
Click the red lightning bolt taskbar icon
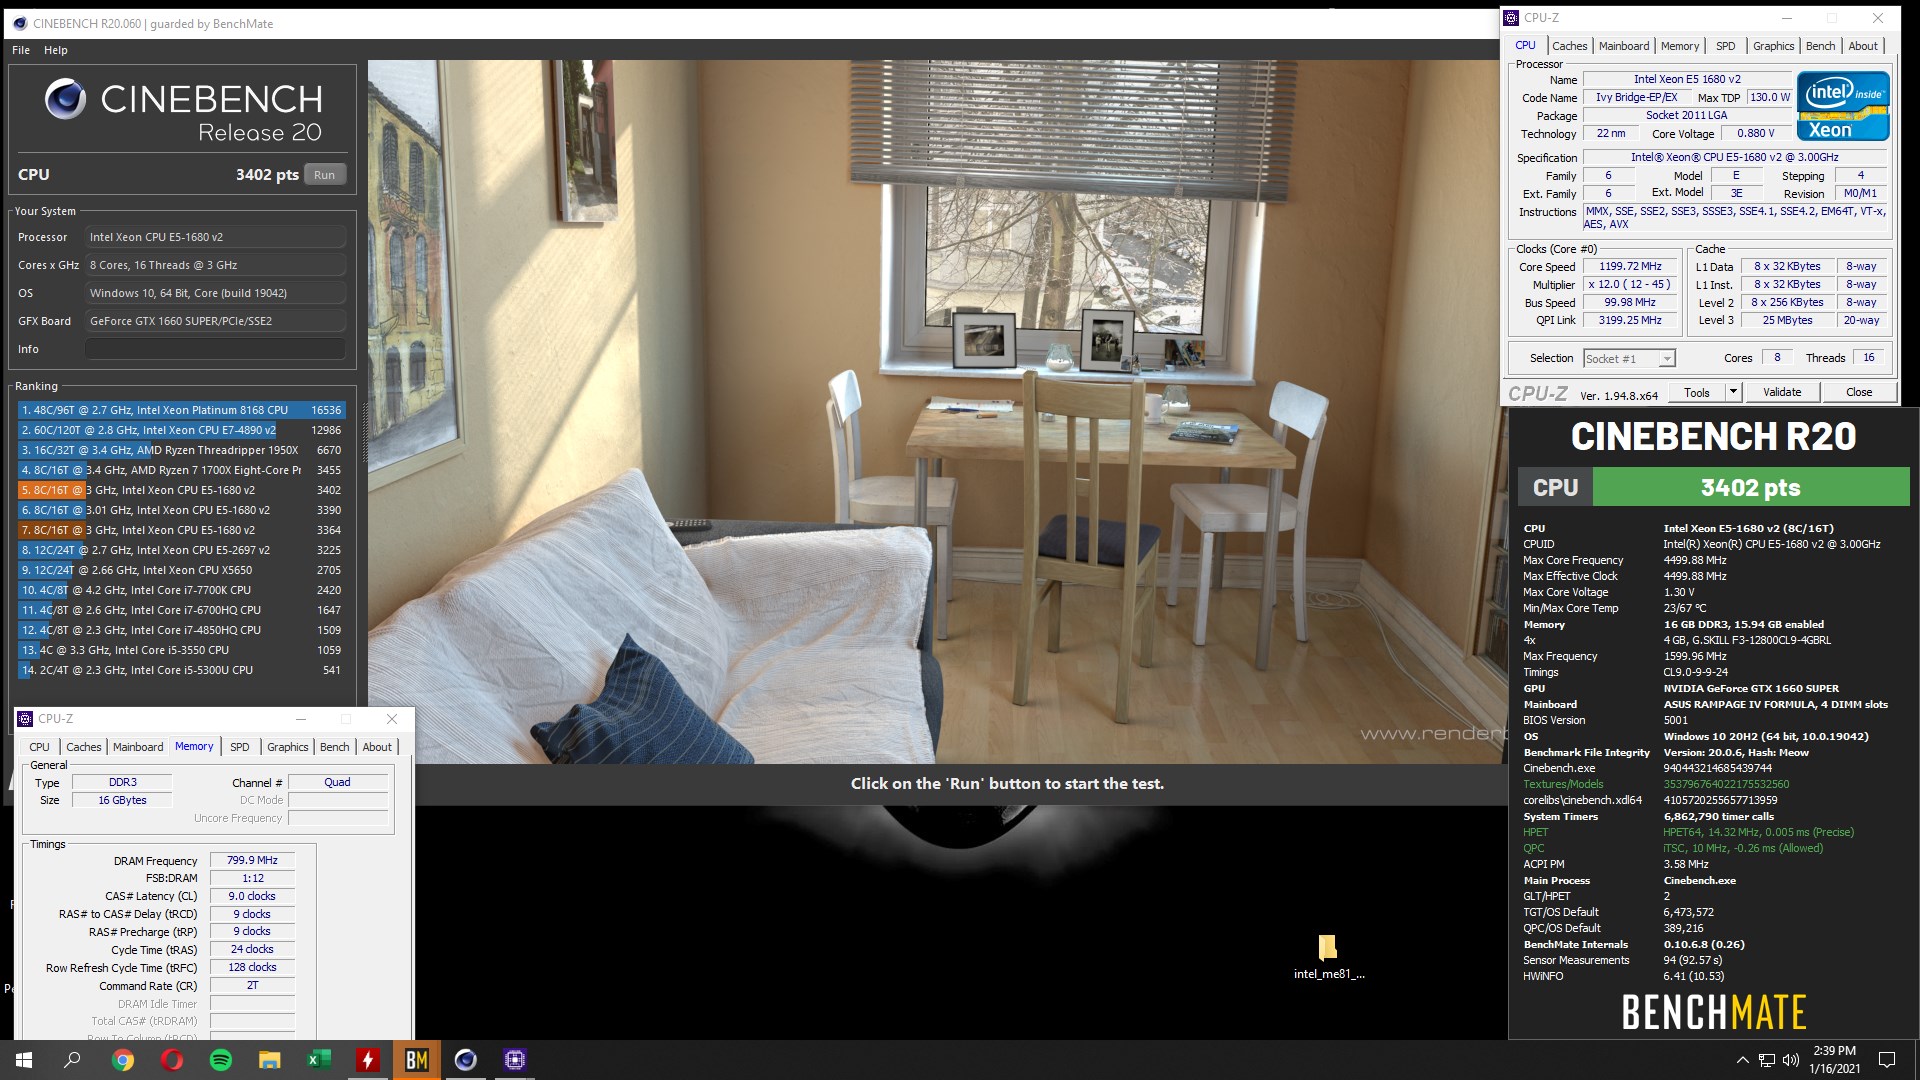point(368,1060)
